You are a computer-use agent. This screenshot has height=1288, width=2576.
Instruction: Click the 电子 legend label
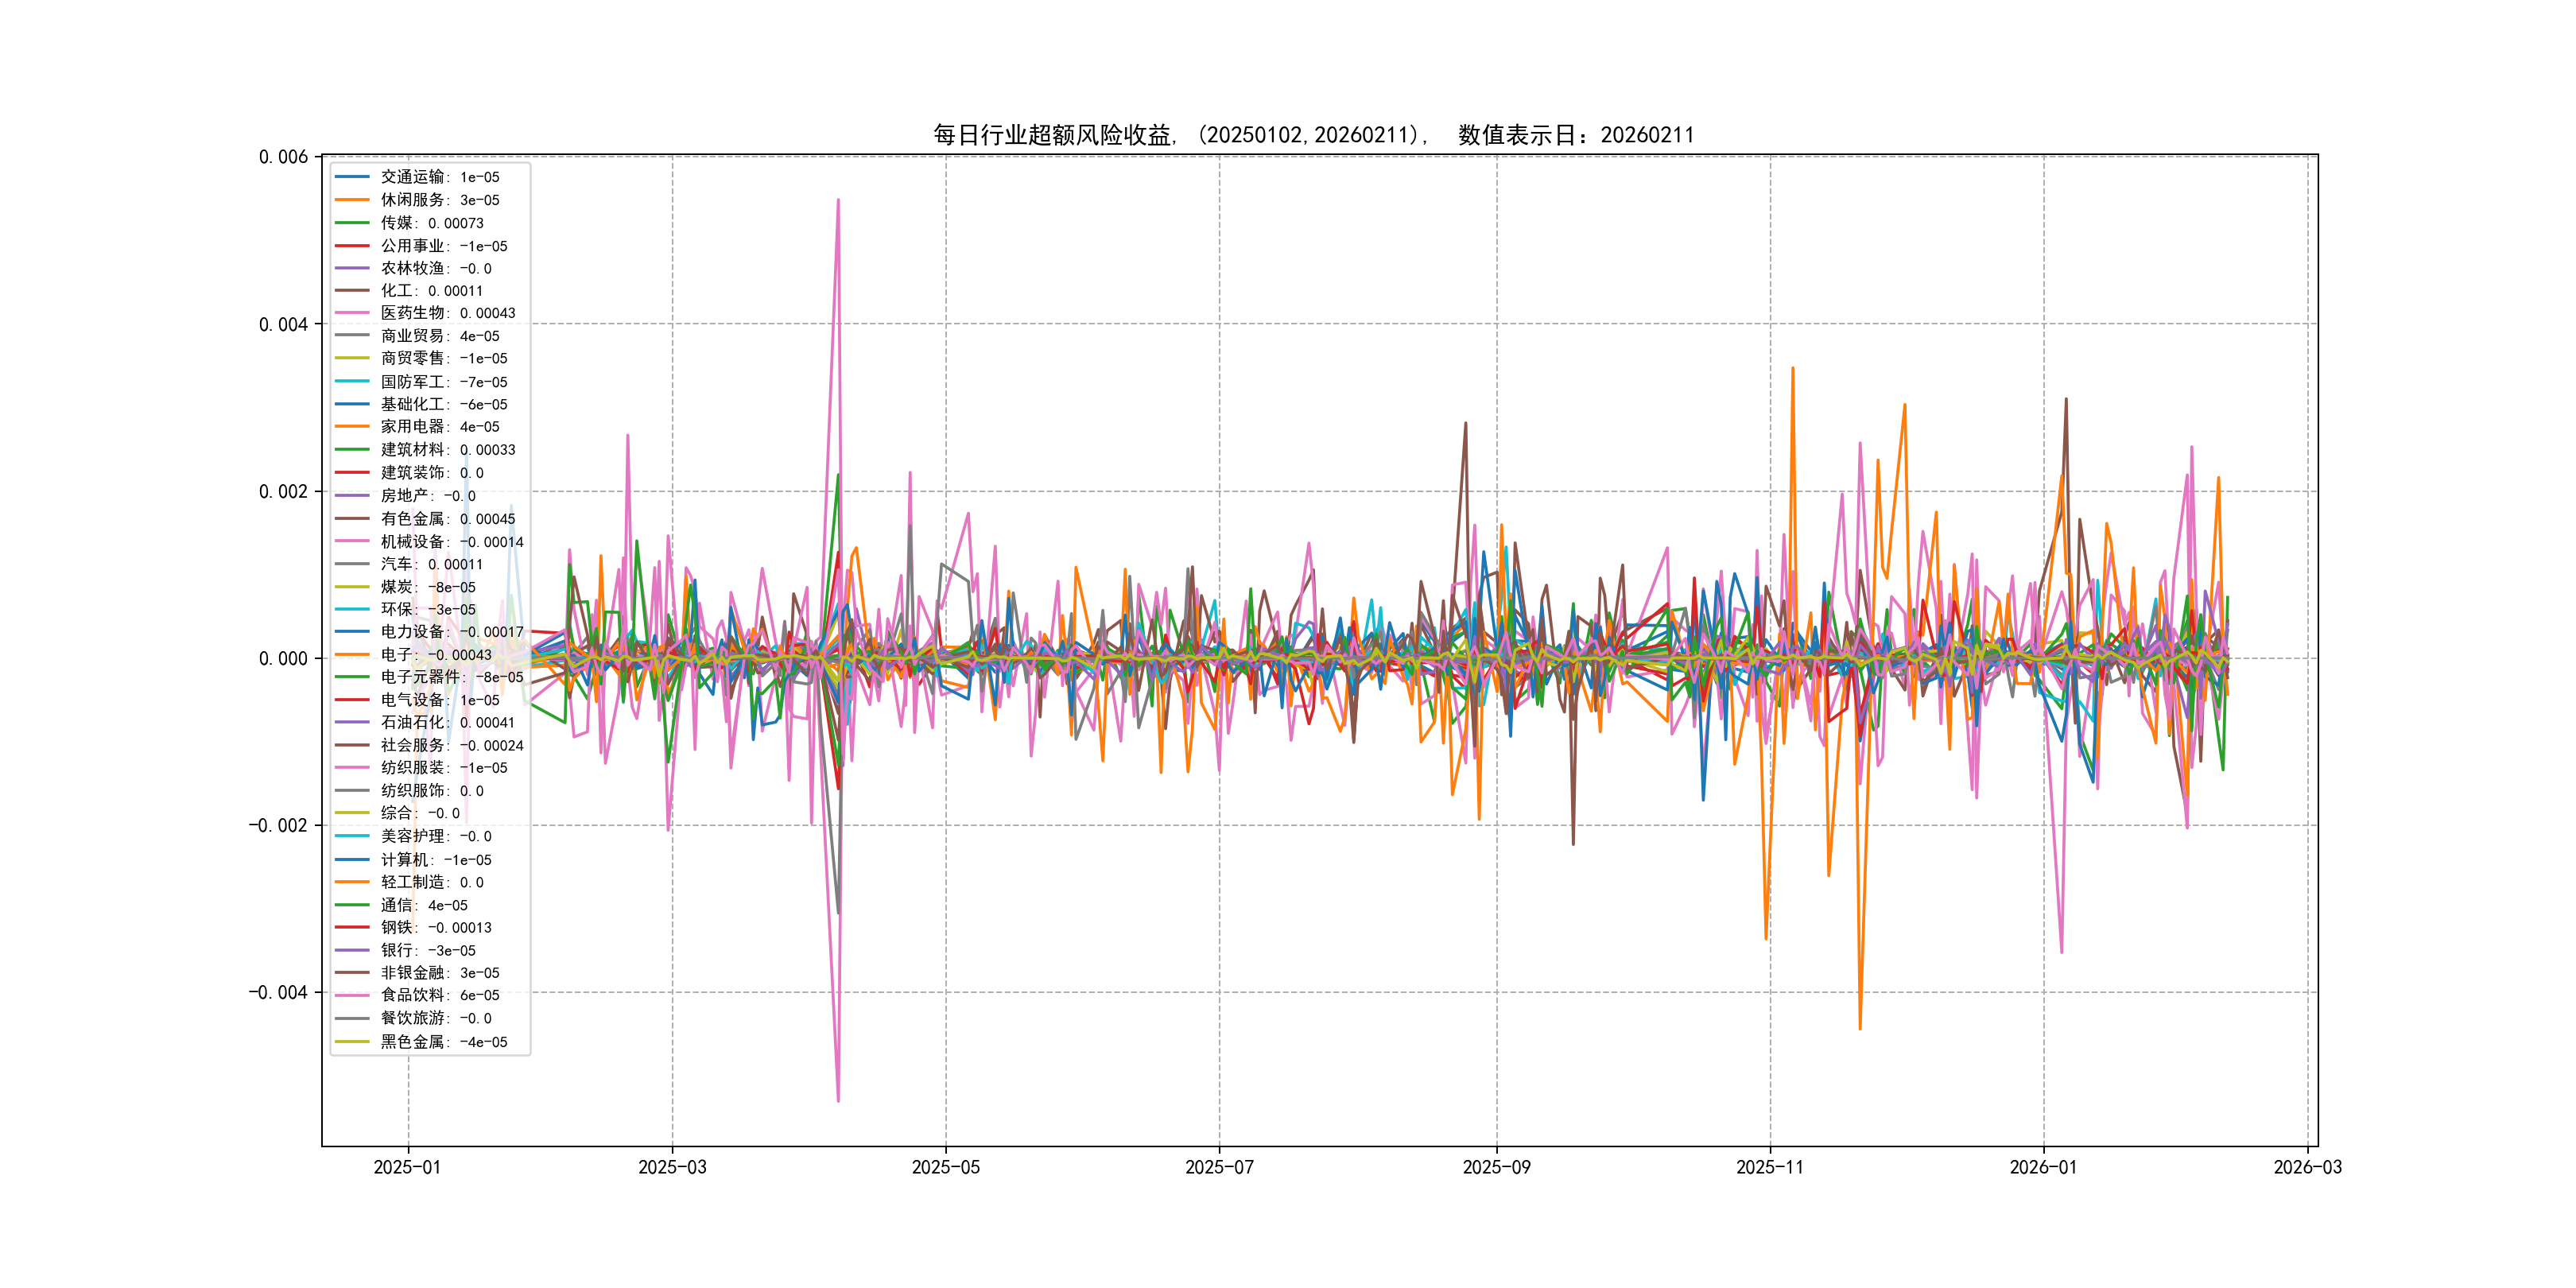point(435,654)
